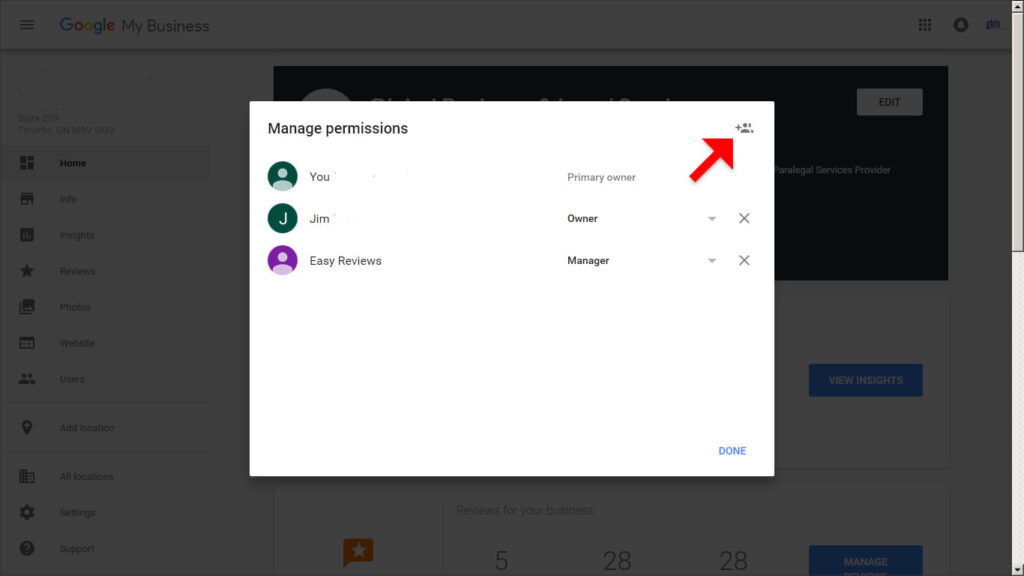Click the EDIT button on the business card
Screen dimensions: 1024x576
[889, 103]
